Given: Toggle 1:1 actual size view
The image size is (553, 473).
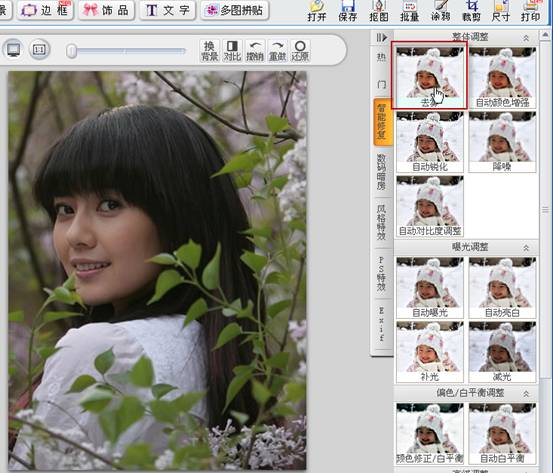Looking at the screenshot, I should (x=39, y=49).
